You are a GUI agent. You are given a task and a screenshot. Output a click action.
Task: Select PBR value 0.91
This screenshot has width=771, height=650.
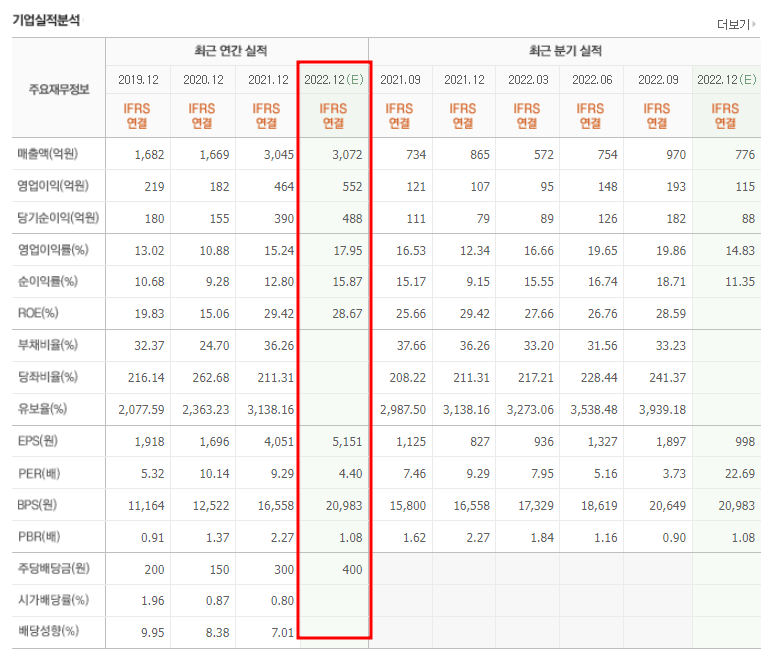(x=152, y=537)
